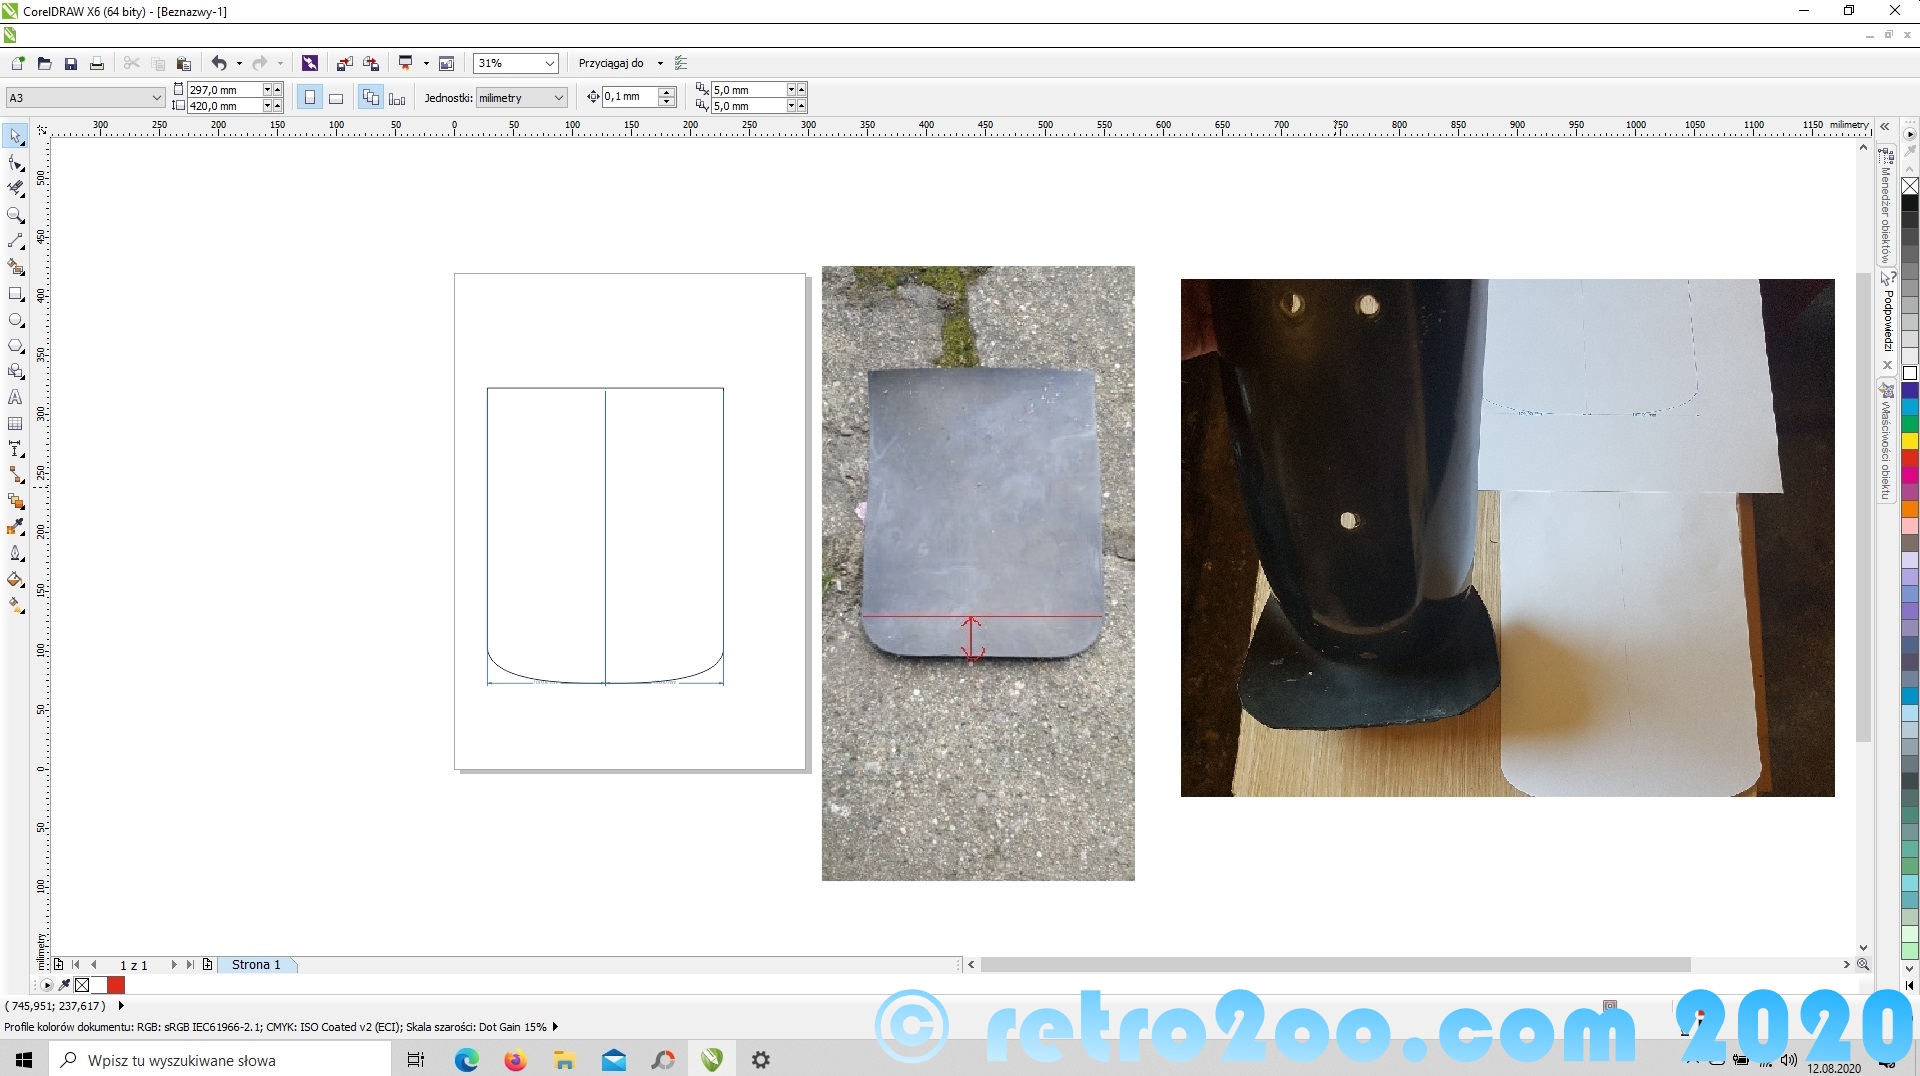Choose the Text tool

pyautogui.click(x=16, y=397)
